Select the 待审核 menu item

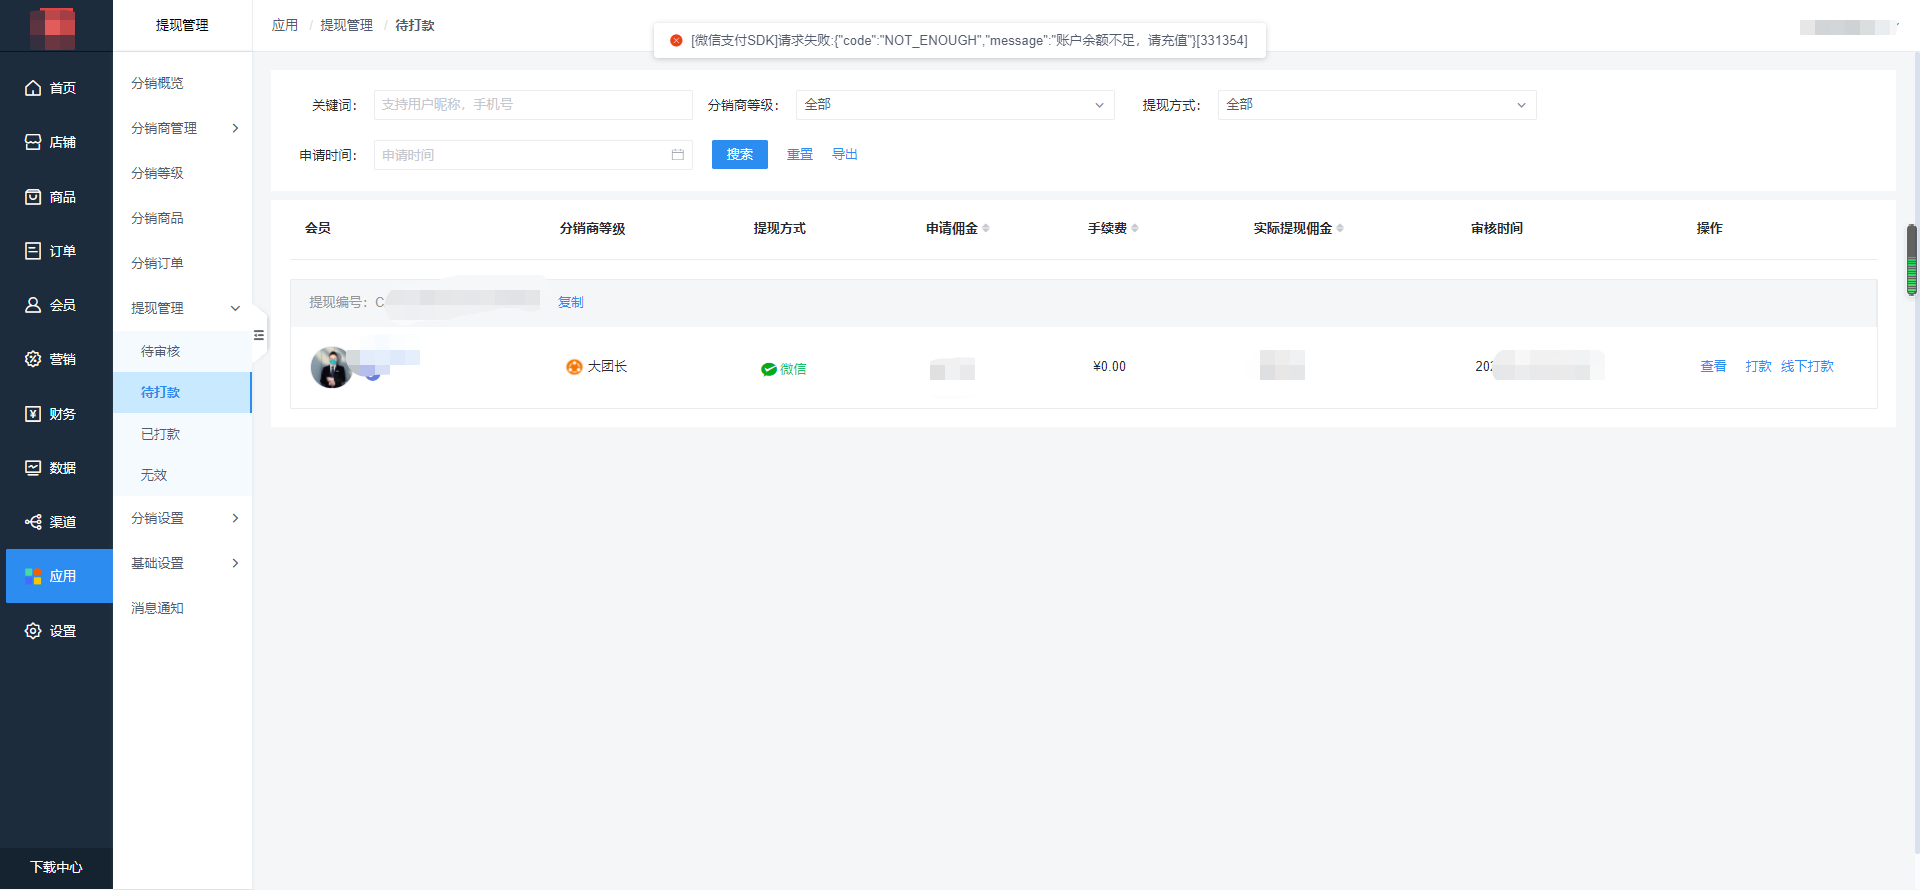[x=161, y=351]
